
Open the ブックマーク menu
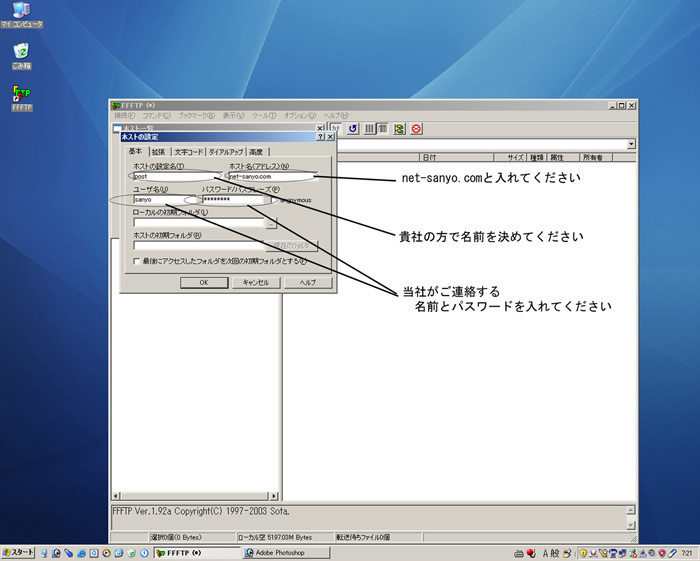[196, 116]
